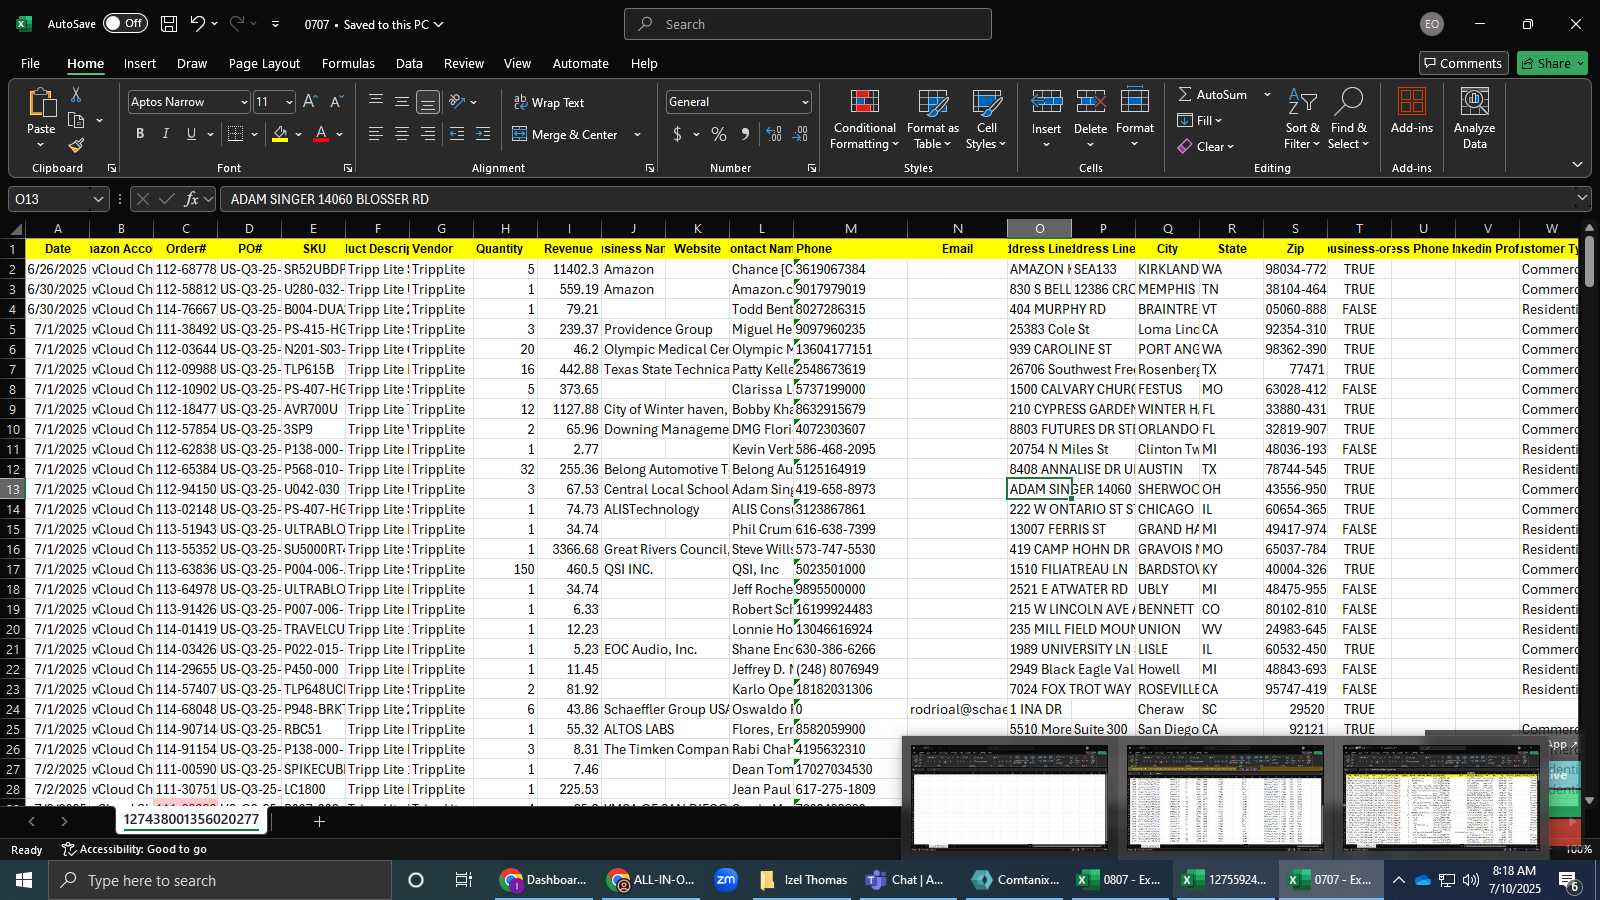
Task: Toggle top vertical alignment
Action: [376, 101]
